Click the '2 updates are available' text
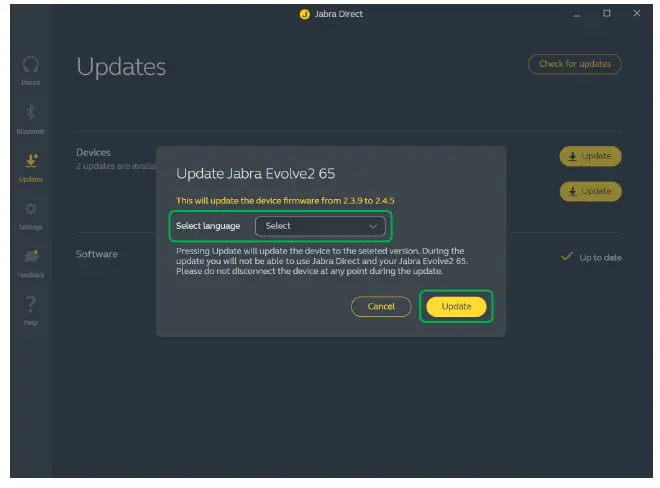 coord(116,166)
